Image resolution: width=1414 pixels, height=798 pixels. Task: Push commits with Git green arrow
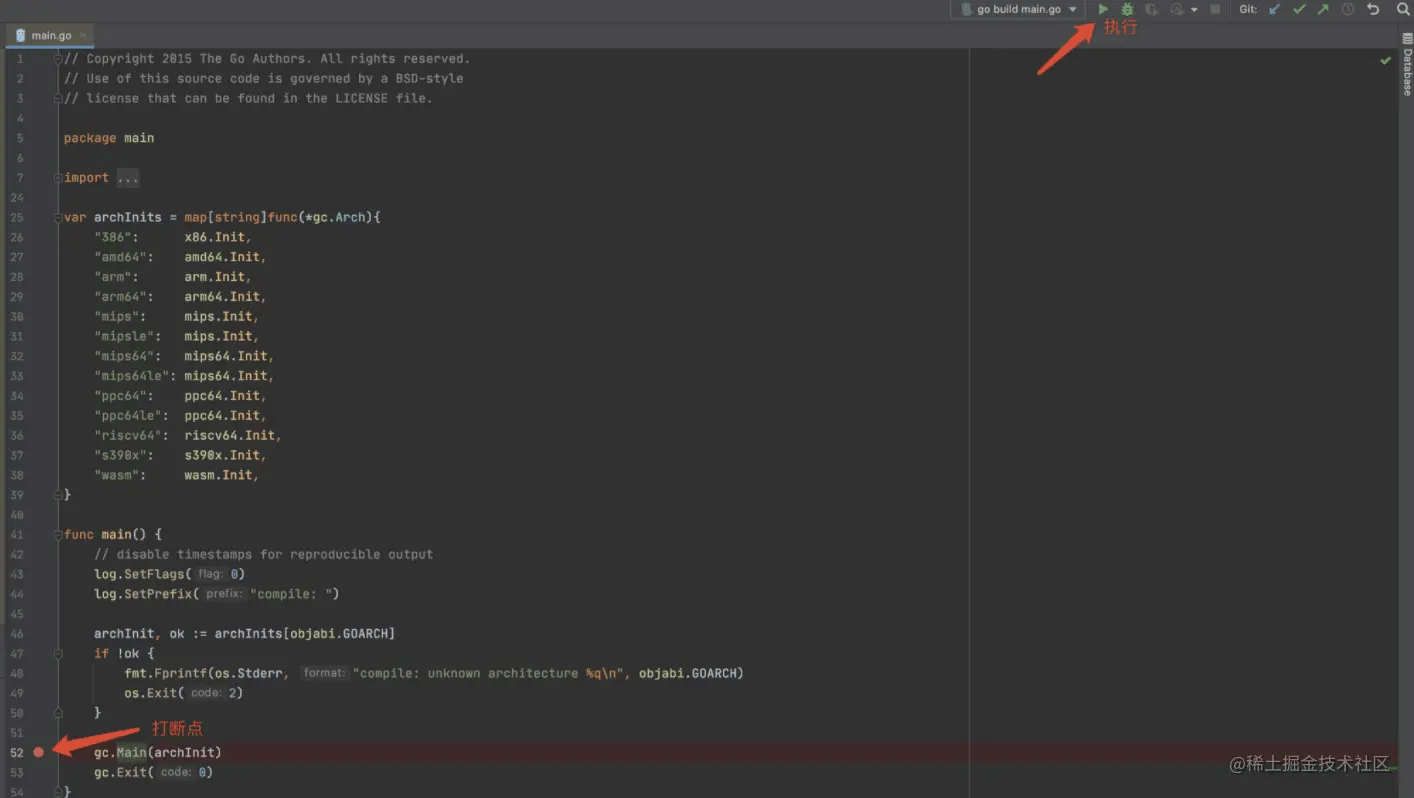(1323, 9)
